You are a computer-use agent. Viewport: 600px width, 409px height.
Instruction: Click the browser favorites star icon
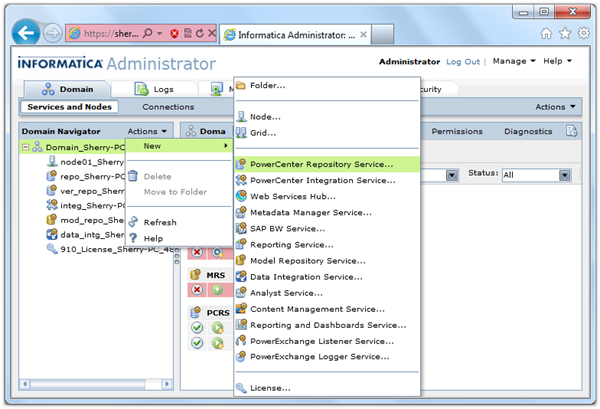[x=565, y=34]
